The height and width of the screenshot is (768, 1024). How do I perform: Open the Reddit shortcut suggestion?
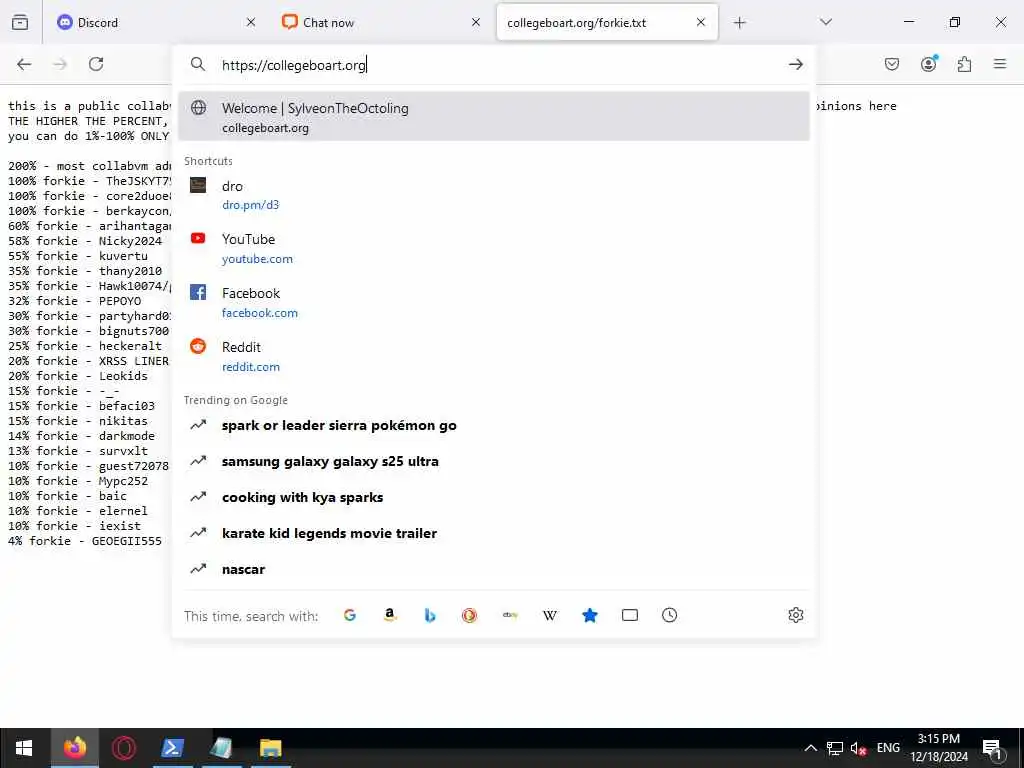(494, 357)
